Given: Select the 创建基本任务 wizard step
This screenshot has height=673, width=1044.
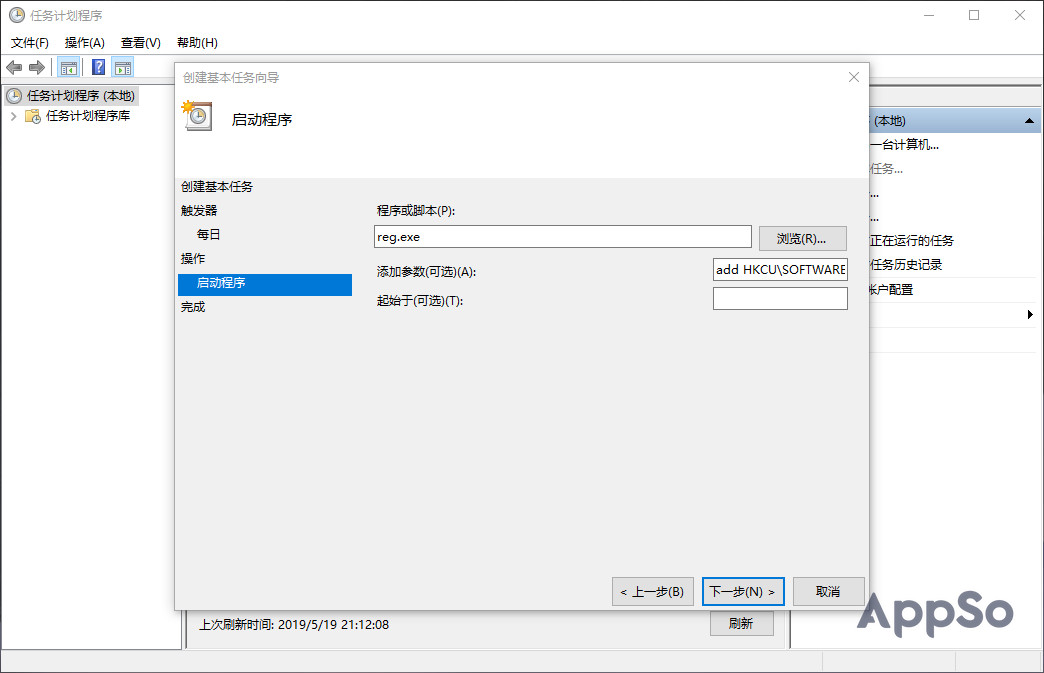Looking at the screenshot, I should tap(217, 187).
